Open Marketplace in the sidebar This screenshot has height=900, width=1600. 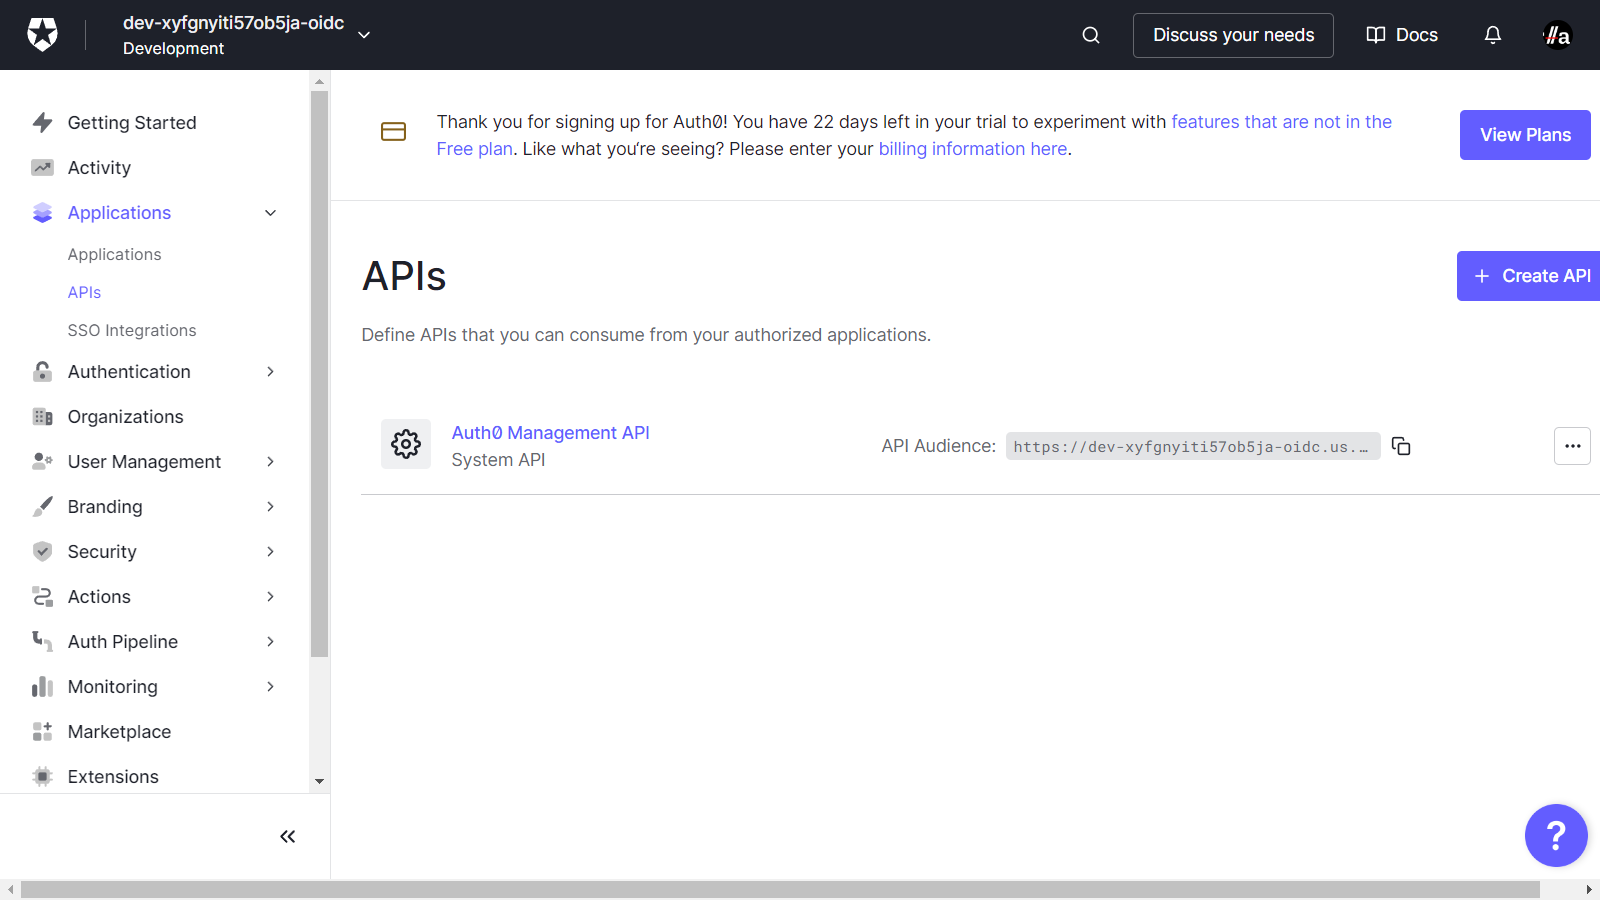[119, 732]
